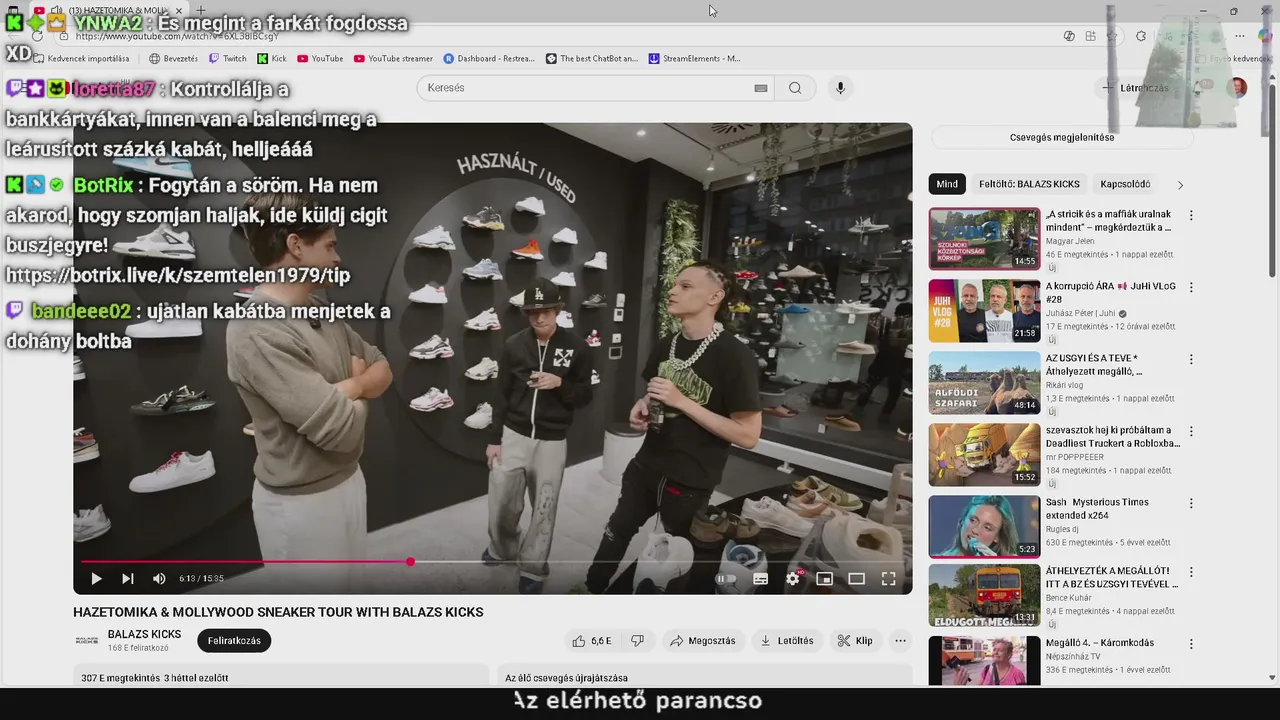Open the Dashboard - Restream bookmark
Screen dimensions: 1280x720
489,58
